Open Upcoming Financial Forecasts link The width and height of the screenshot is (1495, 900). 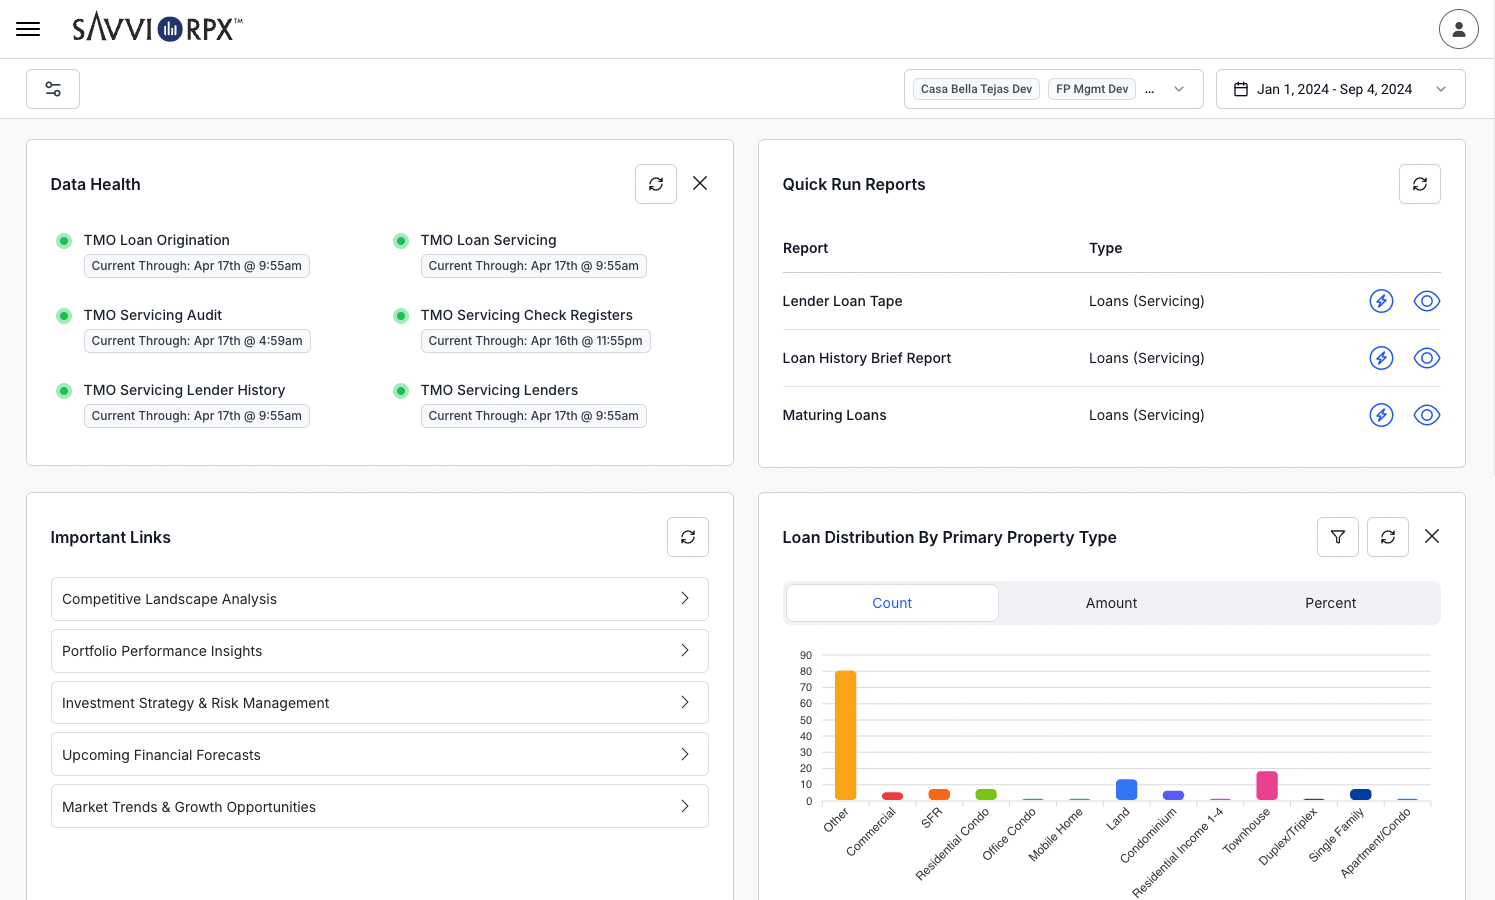[x=379, y=755]
